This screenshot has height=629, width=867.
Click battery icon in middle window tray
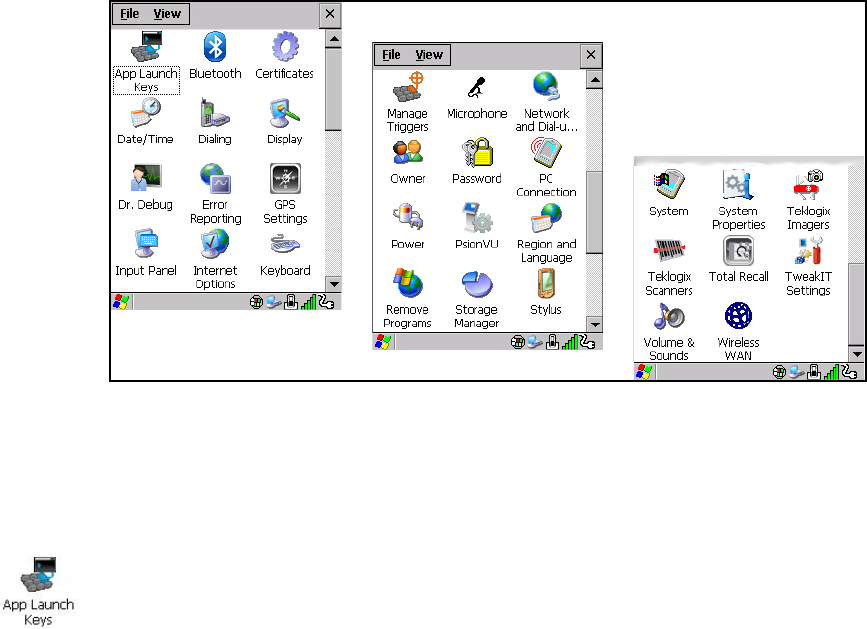click(552, 343)
